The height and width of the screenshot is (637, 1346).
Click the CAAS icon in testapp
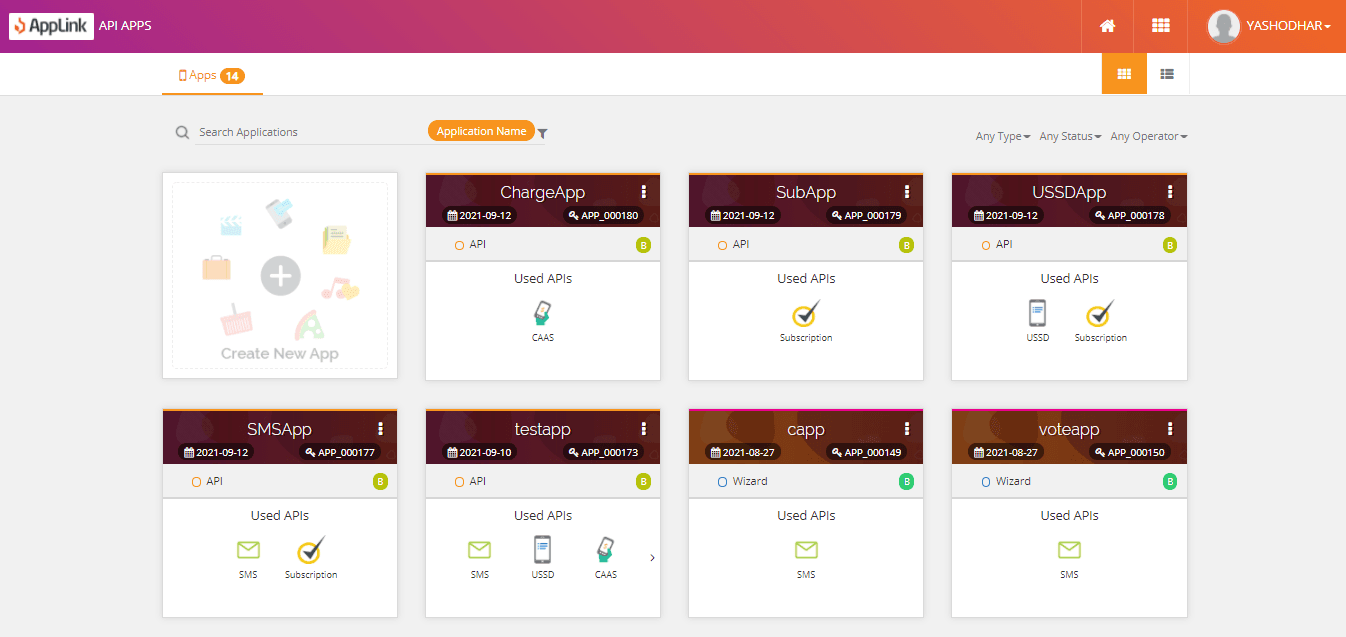(x=605, y=550)
